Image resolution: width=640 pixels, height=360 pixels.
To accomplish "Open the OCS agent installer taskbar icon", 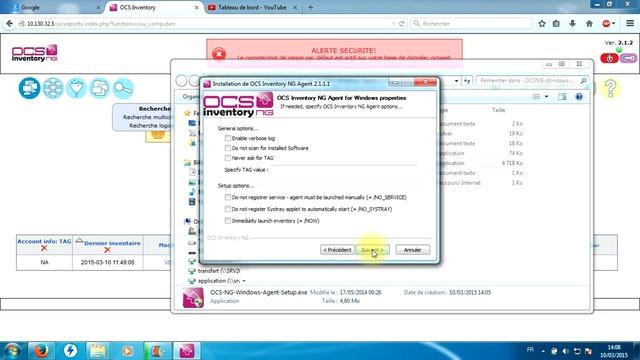I will tap(186, 351).
